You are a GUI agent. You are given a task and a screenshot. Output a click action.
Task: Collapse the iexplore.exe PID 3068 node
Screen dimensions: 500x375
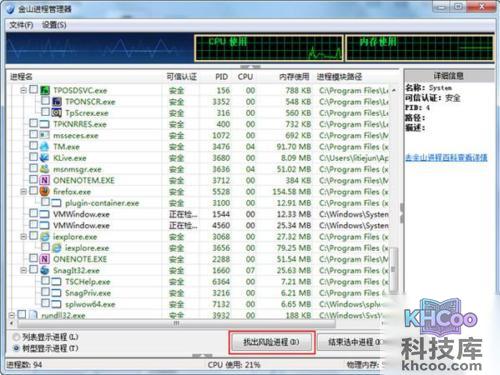[x=23, y=237]
